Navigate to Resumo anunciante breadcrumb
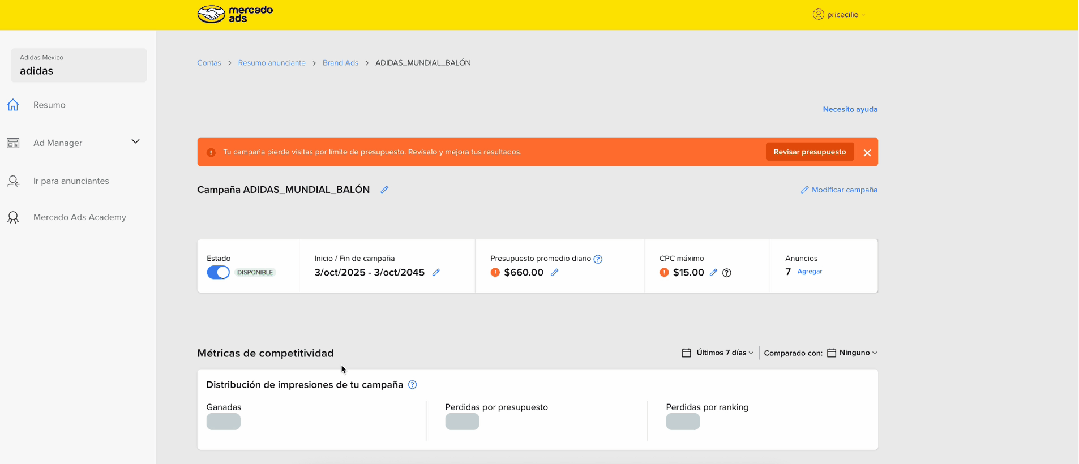 click(x=272, y=63)
